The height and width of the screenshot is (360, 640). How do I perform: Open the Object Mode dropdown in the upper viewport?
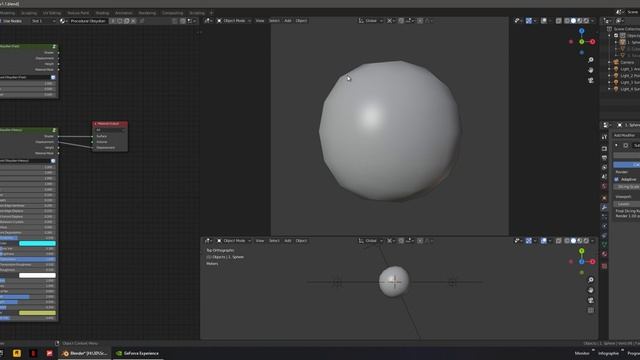[233, 21]
